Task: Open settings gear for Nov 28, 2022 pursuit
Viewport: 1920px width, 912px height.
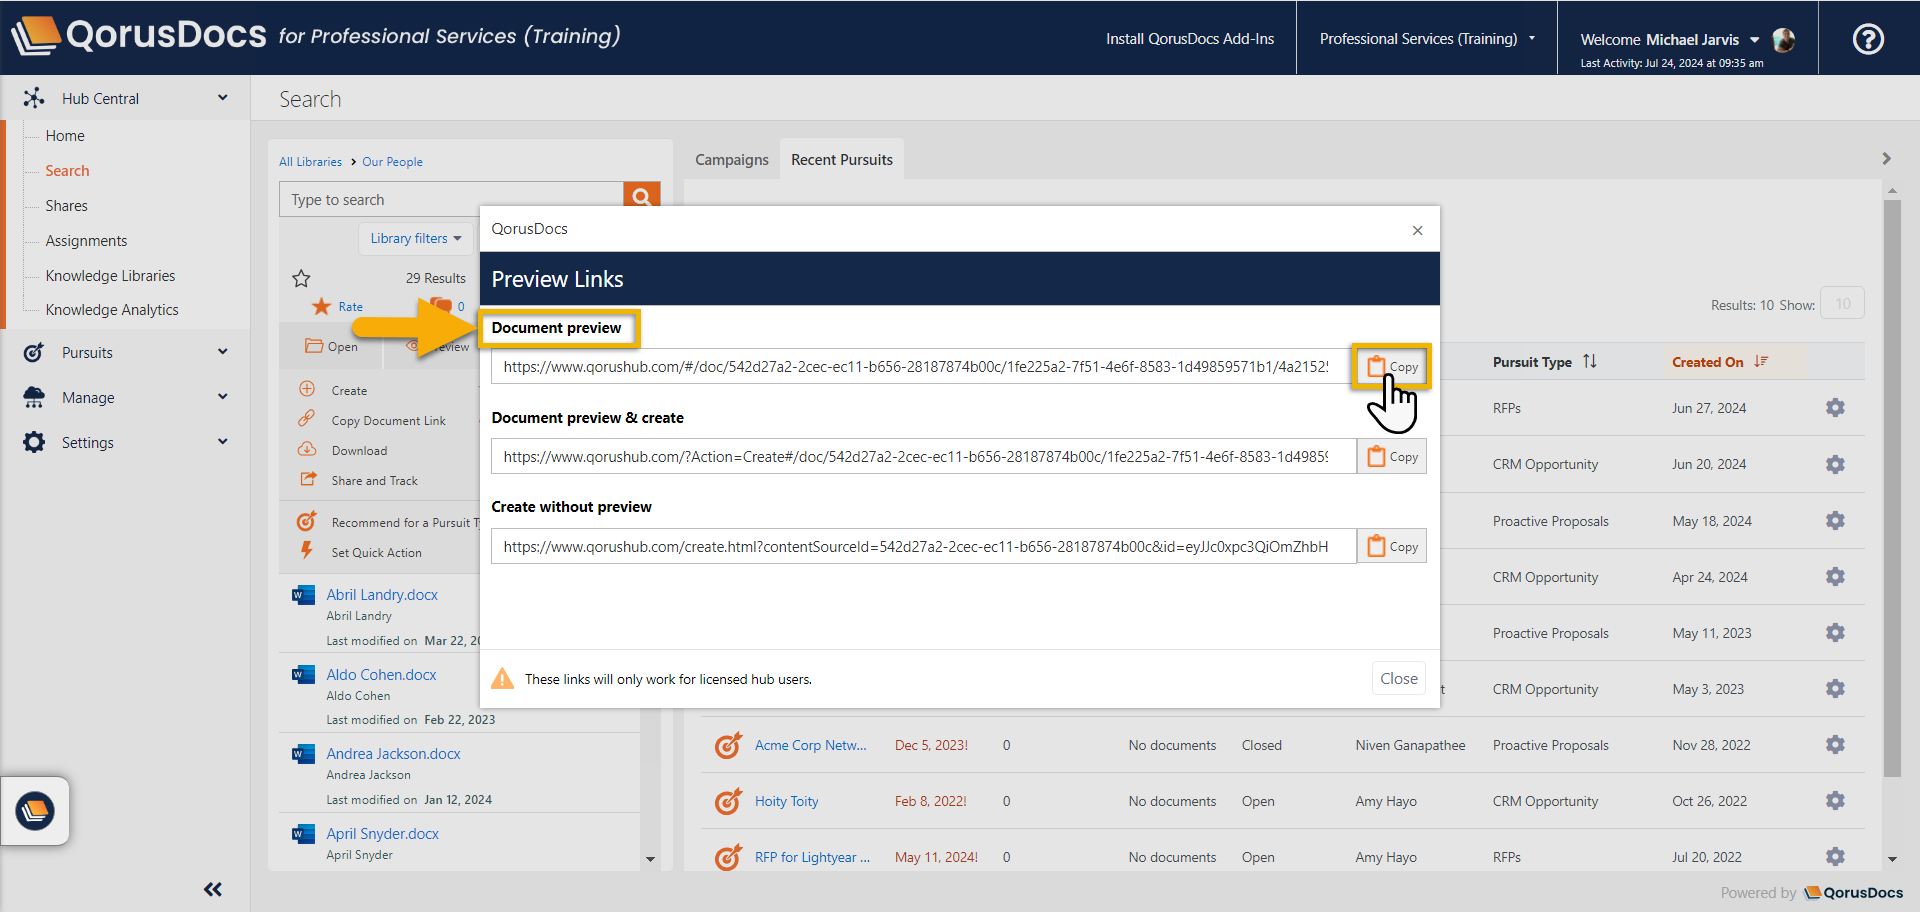Action: click(1835, 745)
